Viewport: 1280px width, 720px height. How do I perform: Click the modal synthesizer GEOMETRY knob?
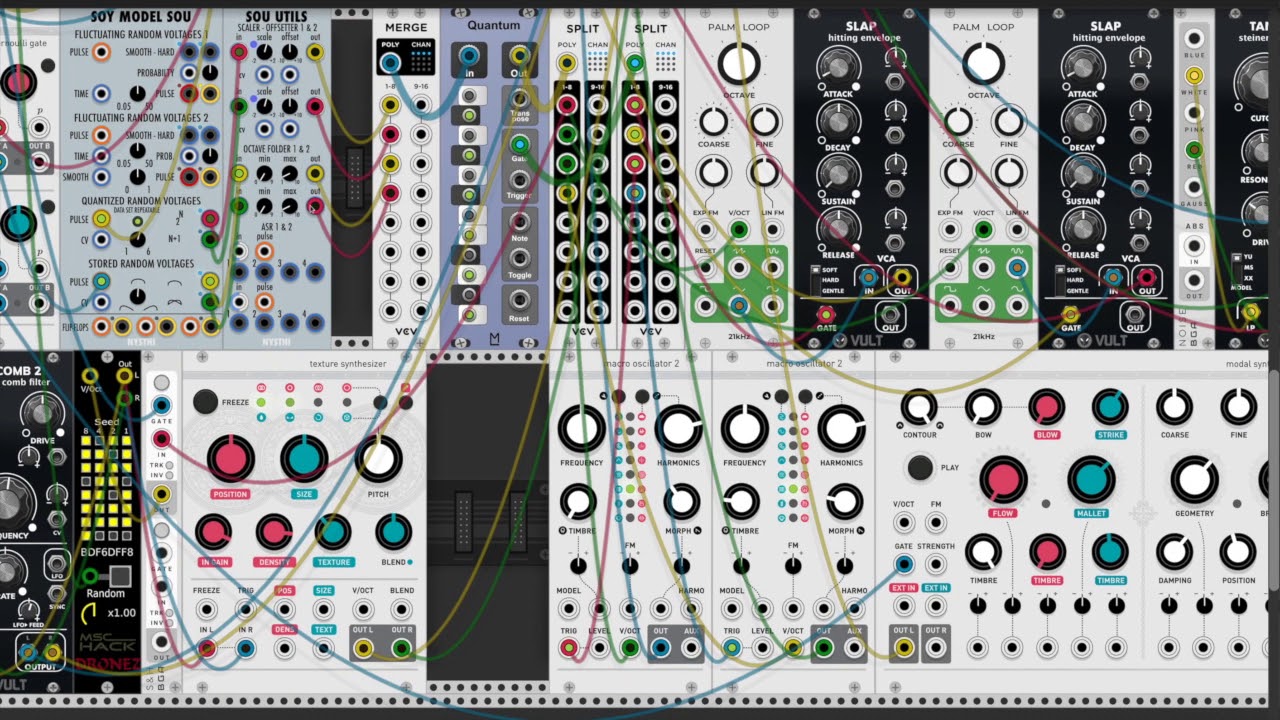coord(1194,479)
